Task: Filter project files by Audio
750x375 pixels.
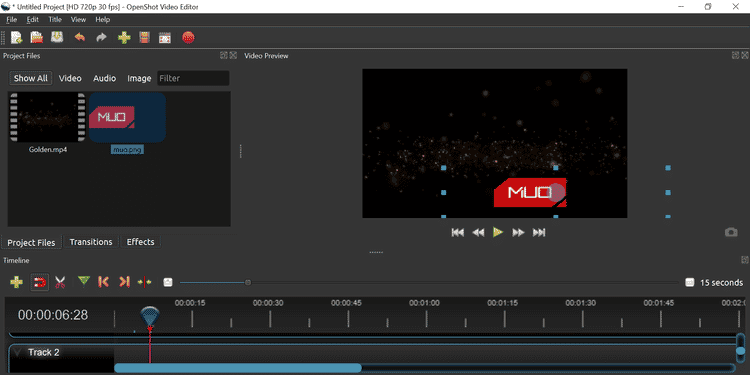Action: coord(104,78)
